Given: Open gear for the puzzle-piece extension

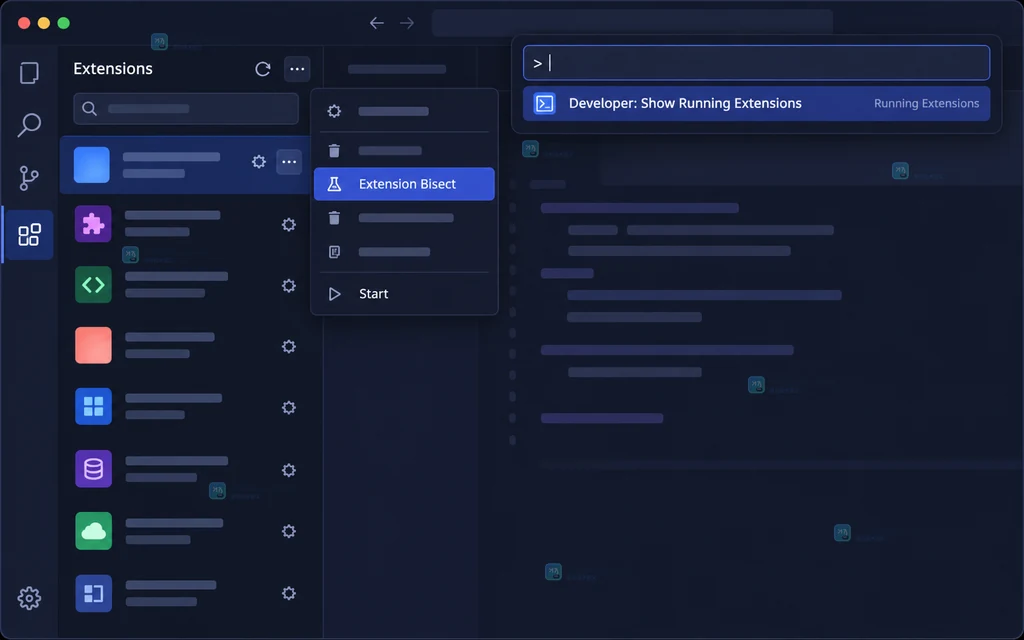Looking at the screenshot, I should point(289,225).
